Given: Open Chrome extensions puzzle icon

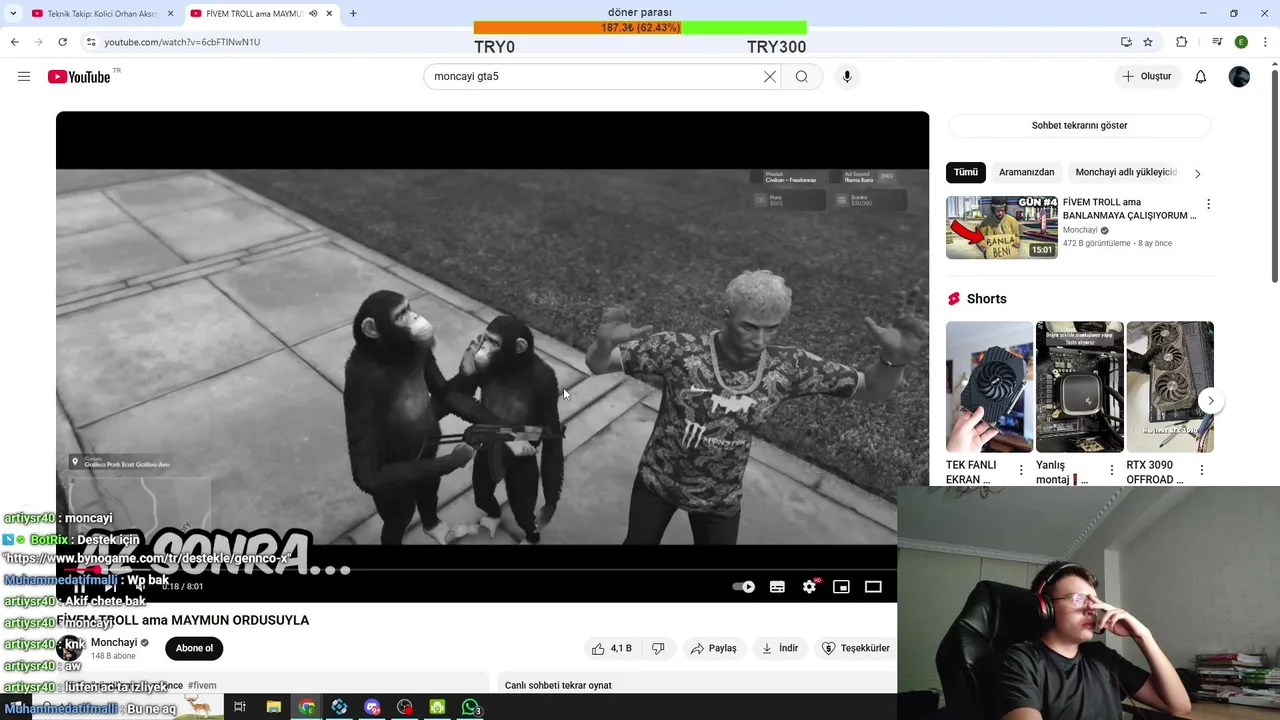Looking at the screenshot, I should click(1182, 42).
